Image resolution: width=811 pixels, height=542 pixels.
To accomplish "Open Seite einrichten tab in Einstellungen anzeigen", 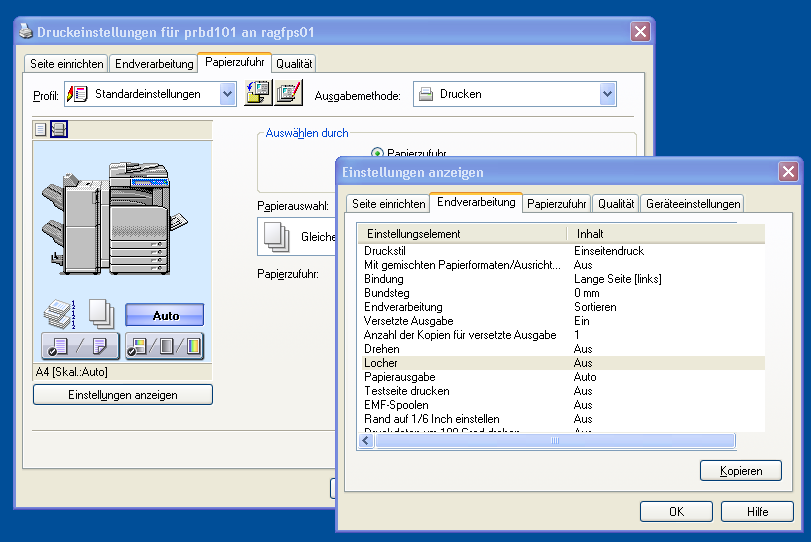I will (388, 204).
